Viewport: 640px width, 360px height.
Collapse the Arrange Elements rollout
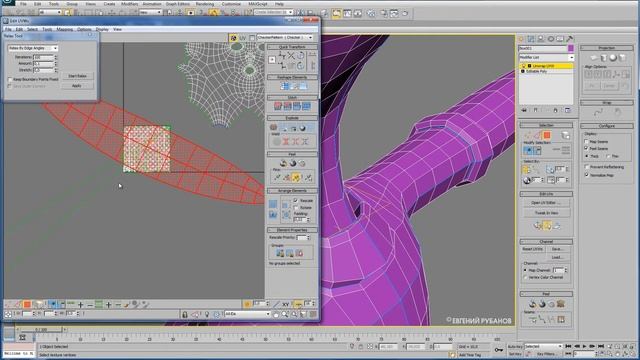click(x=292, y=191)
